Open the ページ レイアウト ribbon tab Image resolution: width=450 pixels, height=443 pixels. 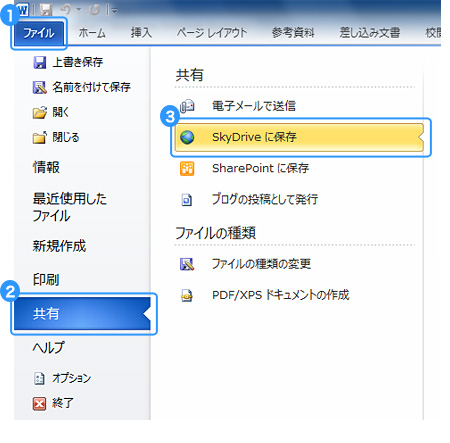(212, 33)
